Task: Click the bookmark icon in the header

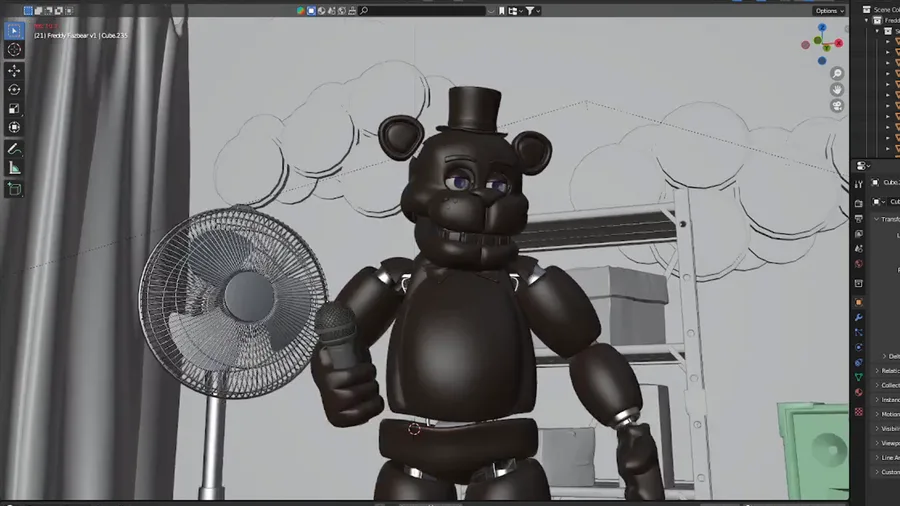Action: coord(502,10)
